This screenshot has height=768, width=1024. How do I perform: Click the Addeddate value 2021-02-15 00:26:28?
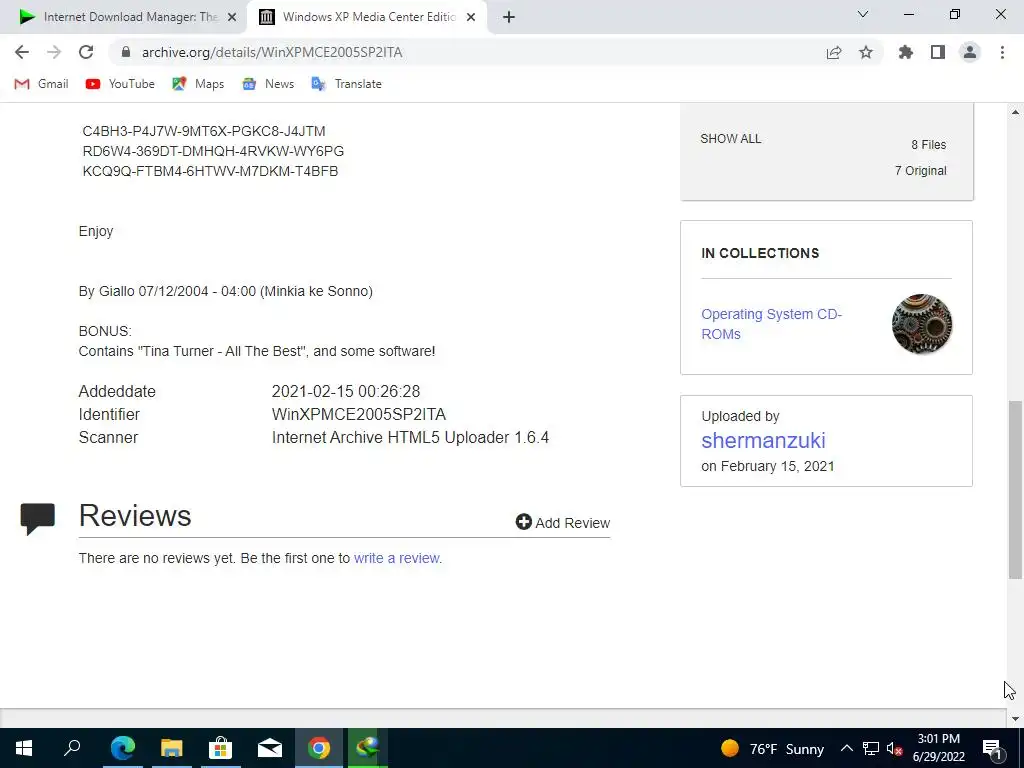click(345, 391)
